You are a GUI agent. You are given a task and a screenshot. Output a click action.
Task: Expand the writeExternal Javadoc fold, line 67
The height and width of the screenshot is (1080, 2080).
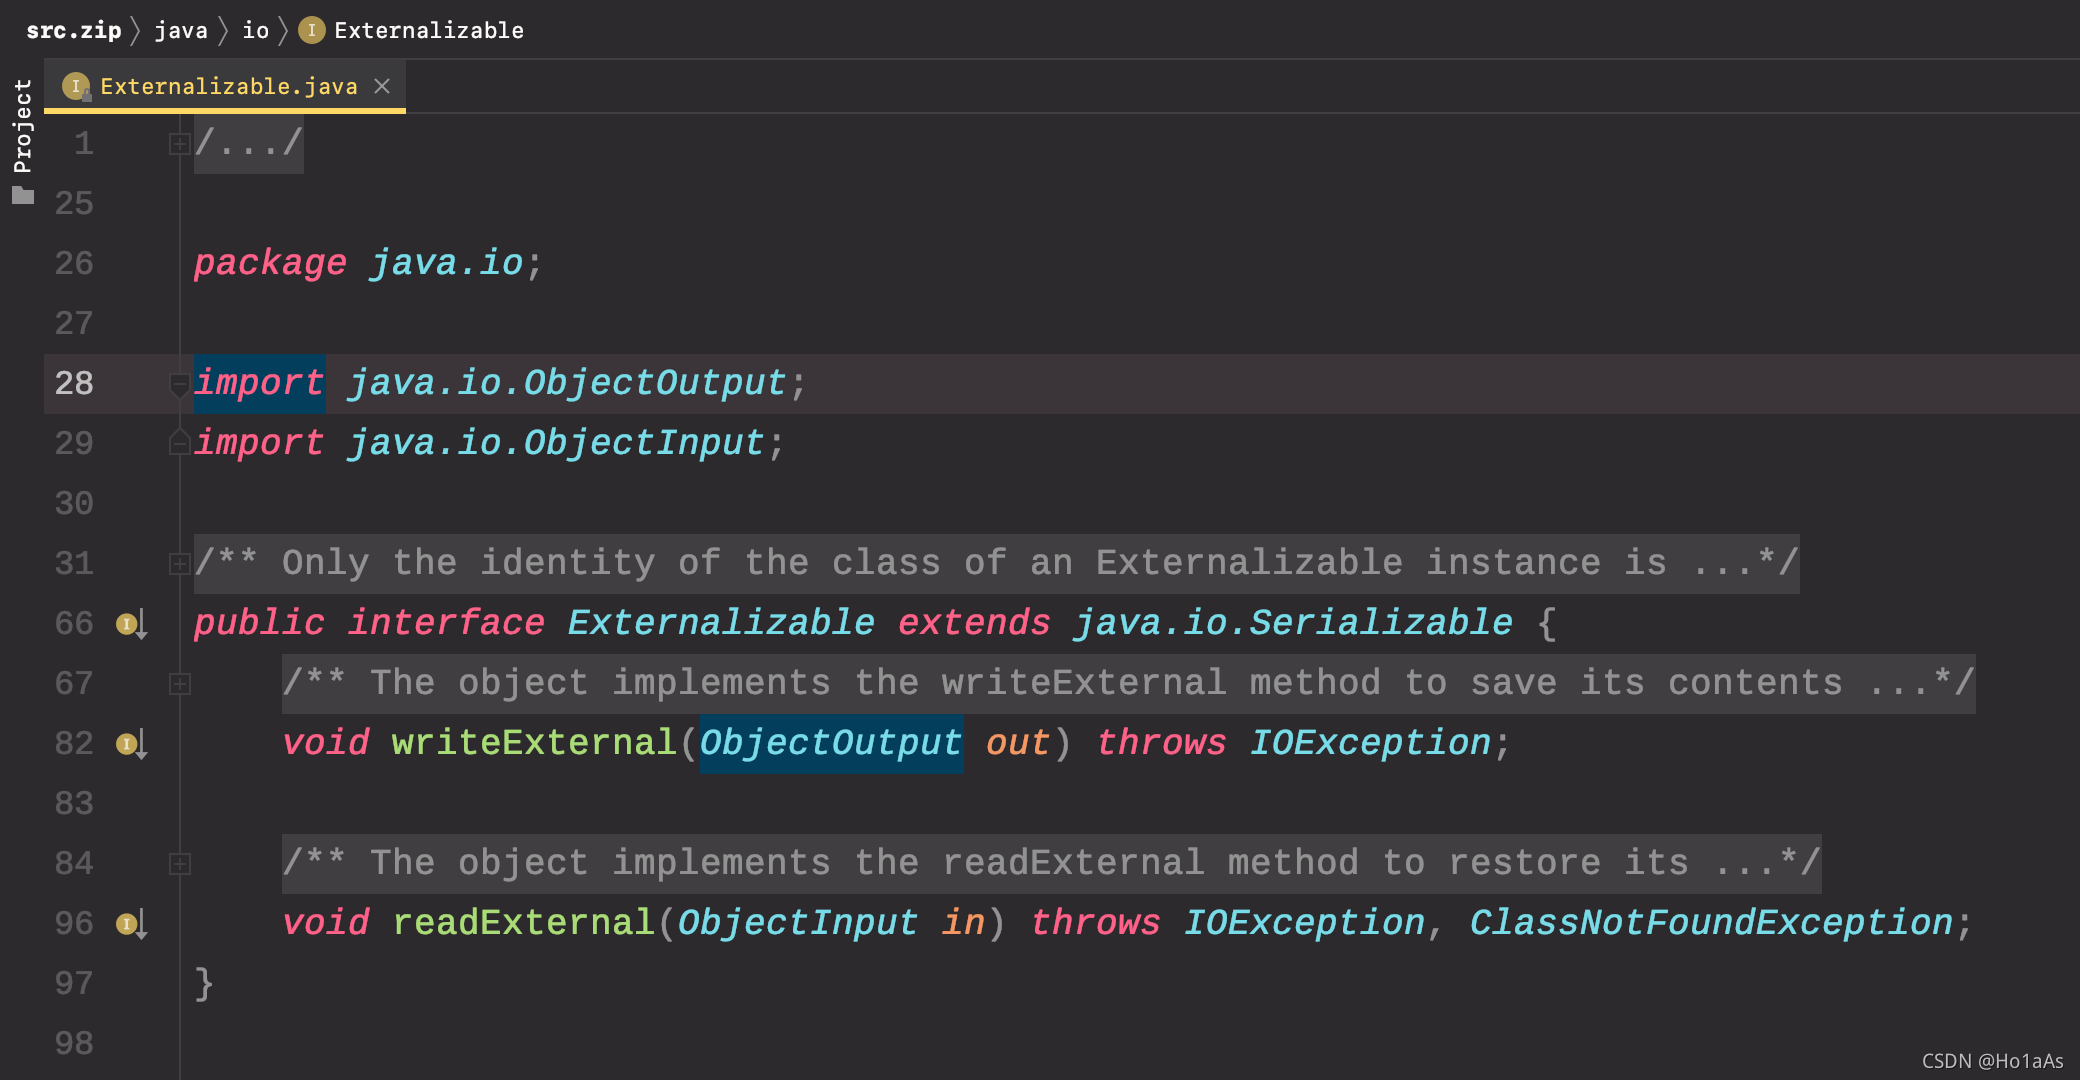(179, 684)
